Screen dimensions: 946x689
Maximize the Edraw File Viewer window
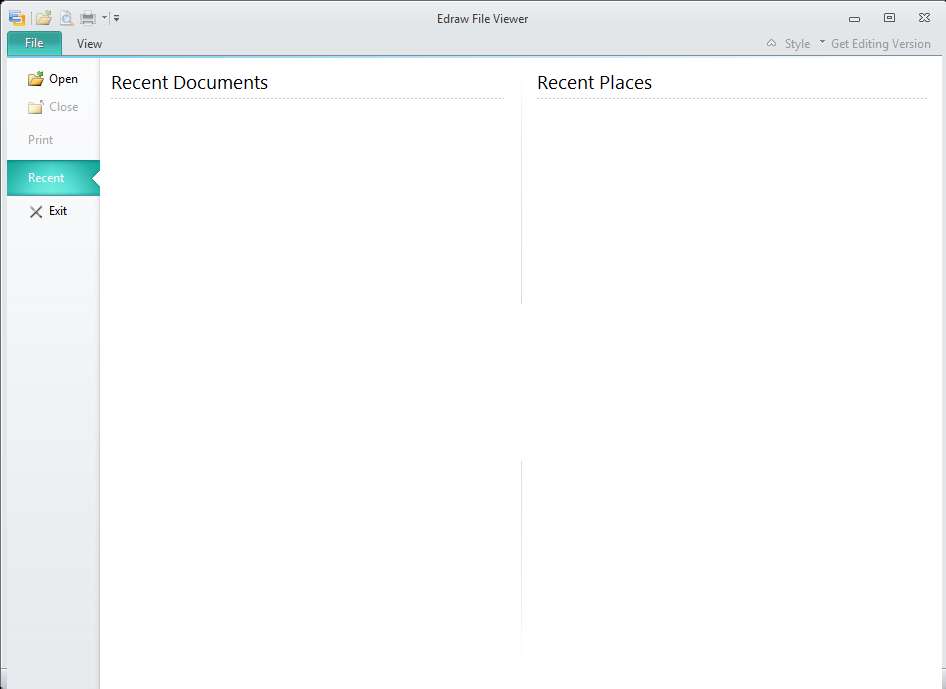pos(889,18)
